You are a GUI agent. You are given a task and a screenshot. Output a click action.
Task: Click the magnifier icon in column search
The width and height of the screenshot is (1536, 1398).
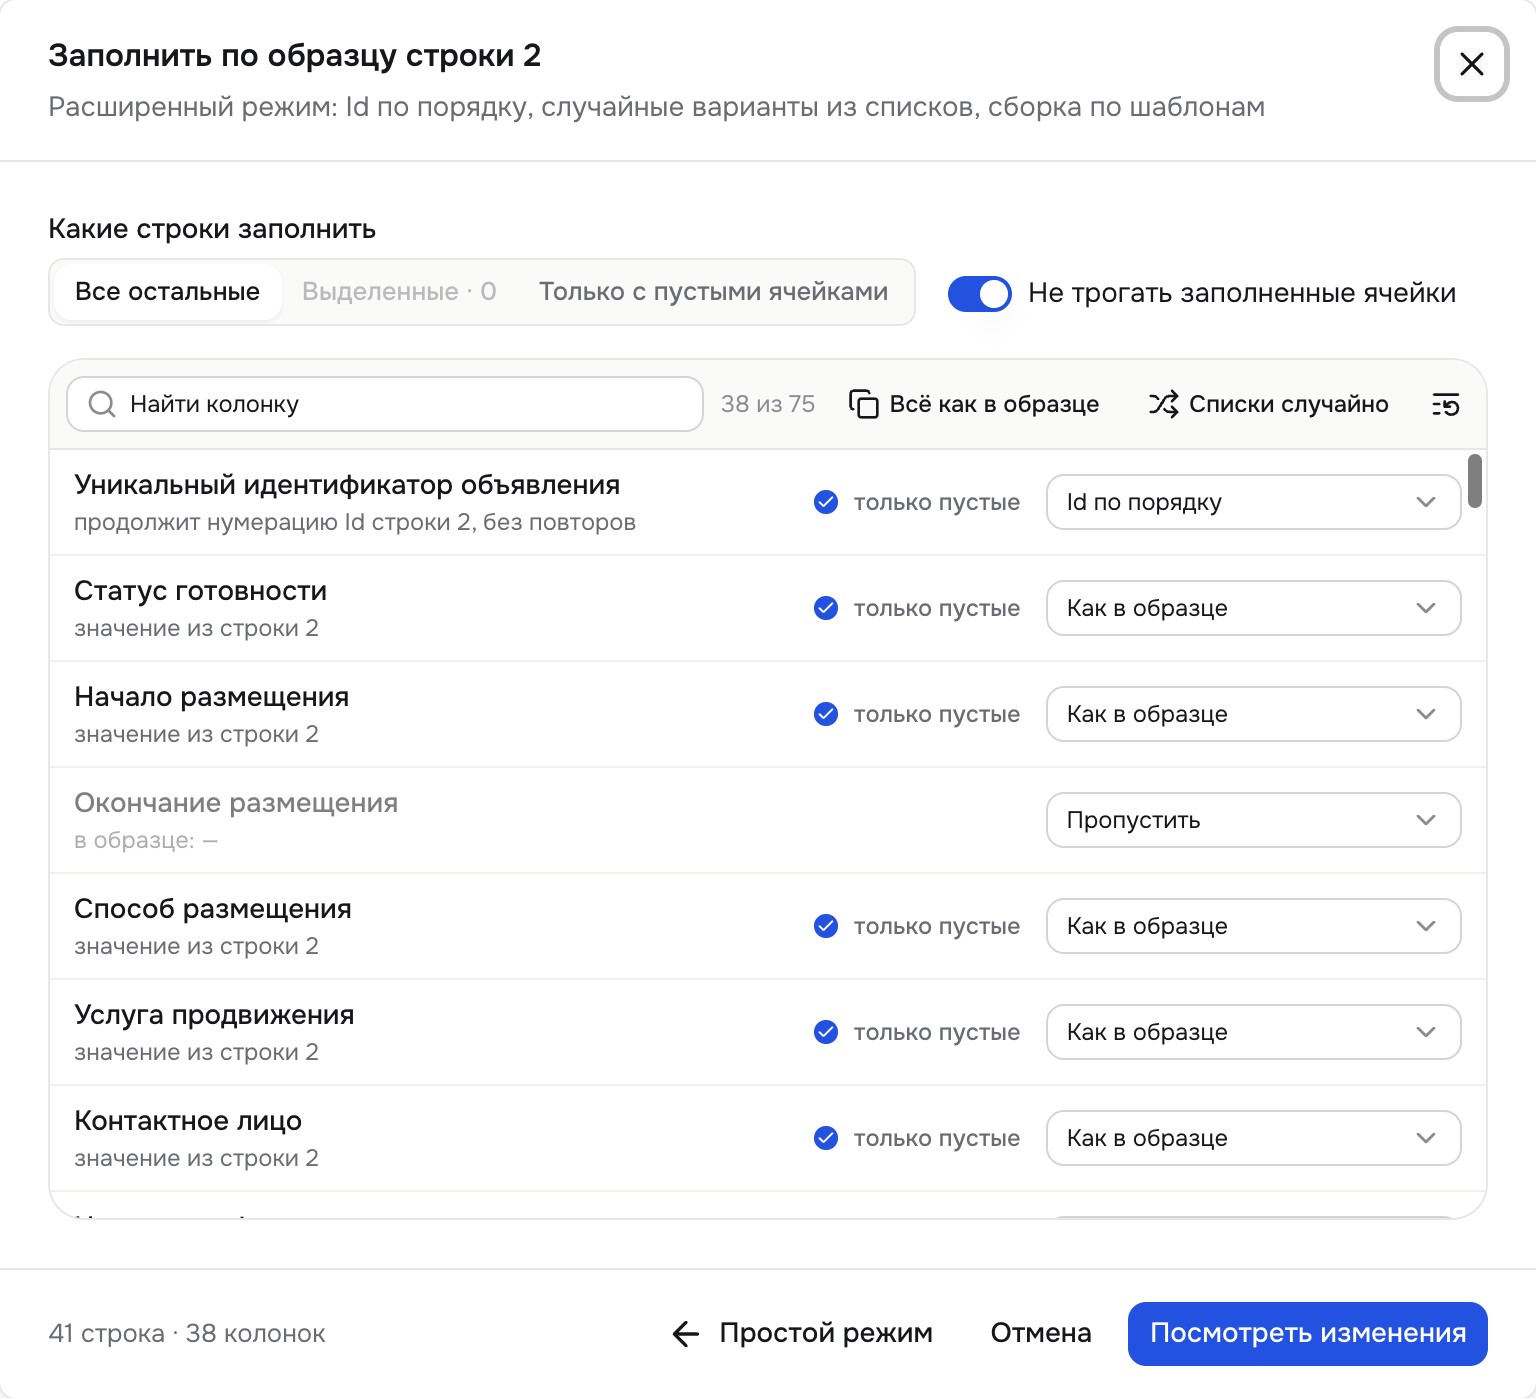pyautogui.click(x=102, y=404)
